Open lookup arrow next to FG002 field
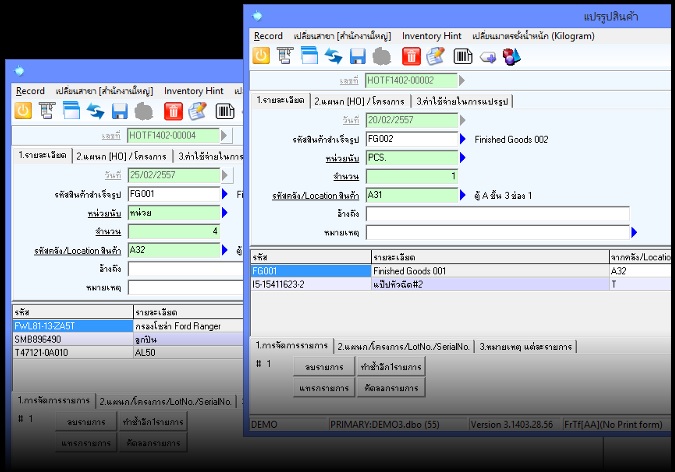This screenshot has width=675, height=472. tap(463, 139)
